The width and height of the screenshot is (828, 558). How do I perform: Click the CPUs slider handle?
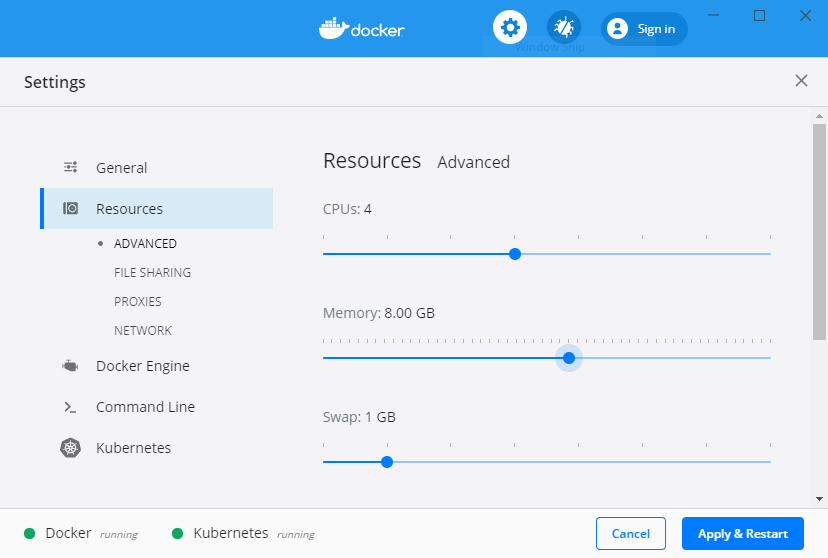pyautogui.click(x=515, y=254)
